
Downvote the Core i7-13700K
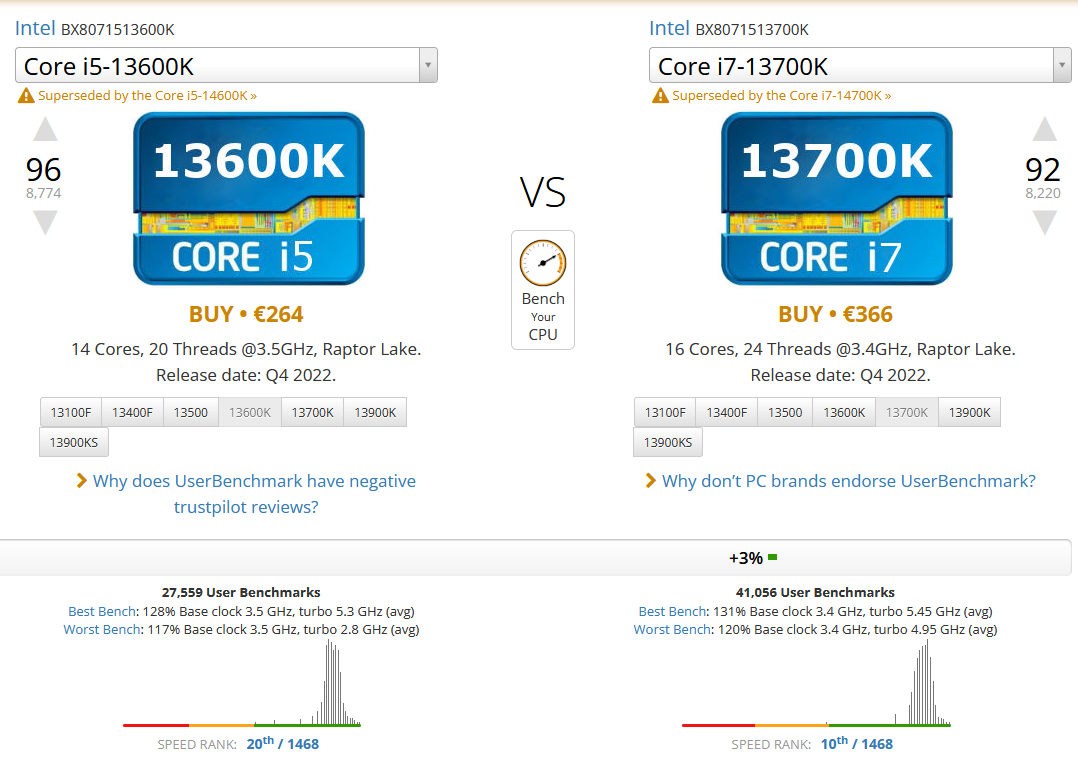[1044, 223]
